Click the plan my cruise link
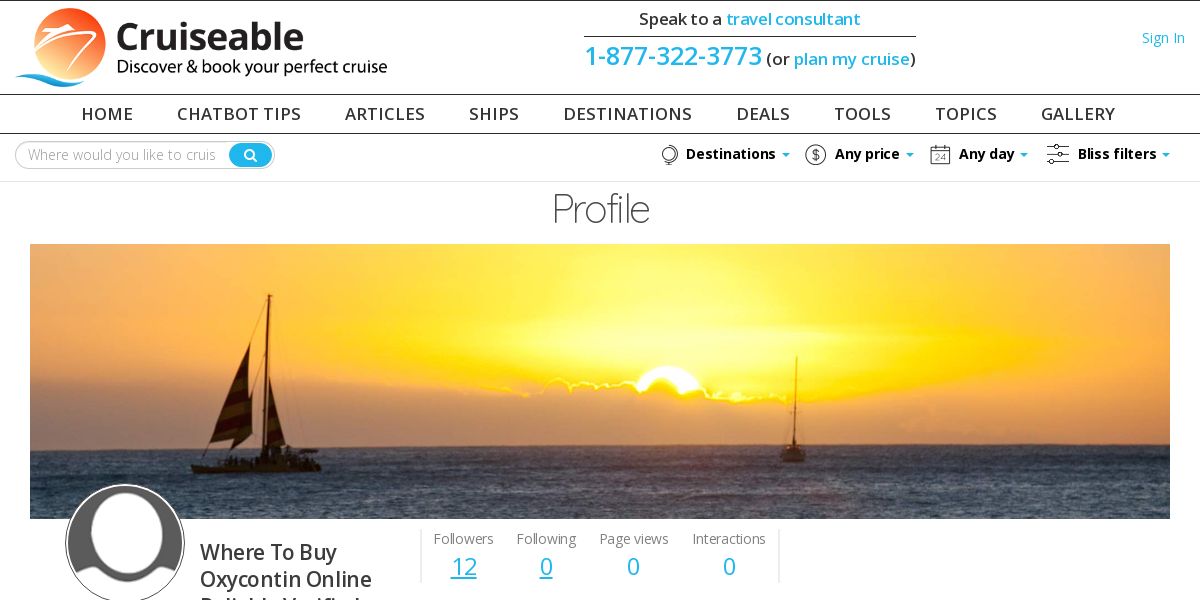 pos(852,59)
